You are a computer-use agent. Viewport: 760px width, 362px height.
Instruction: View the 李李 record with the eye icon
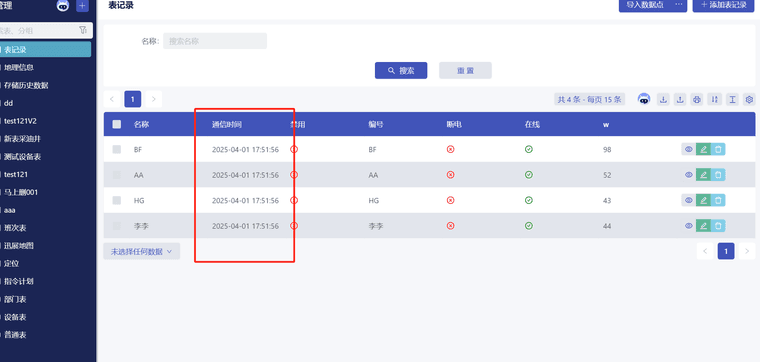(688, 226)
